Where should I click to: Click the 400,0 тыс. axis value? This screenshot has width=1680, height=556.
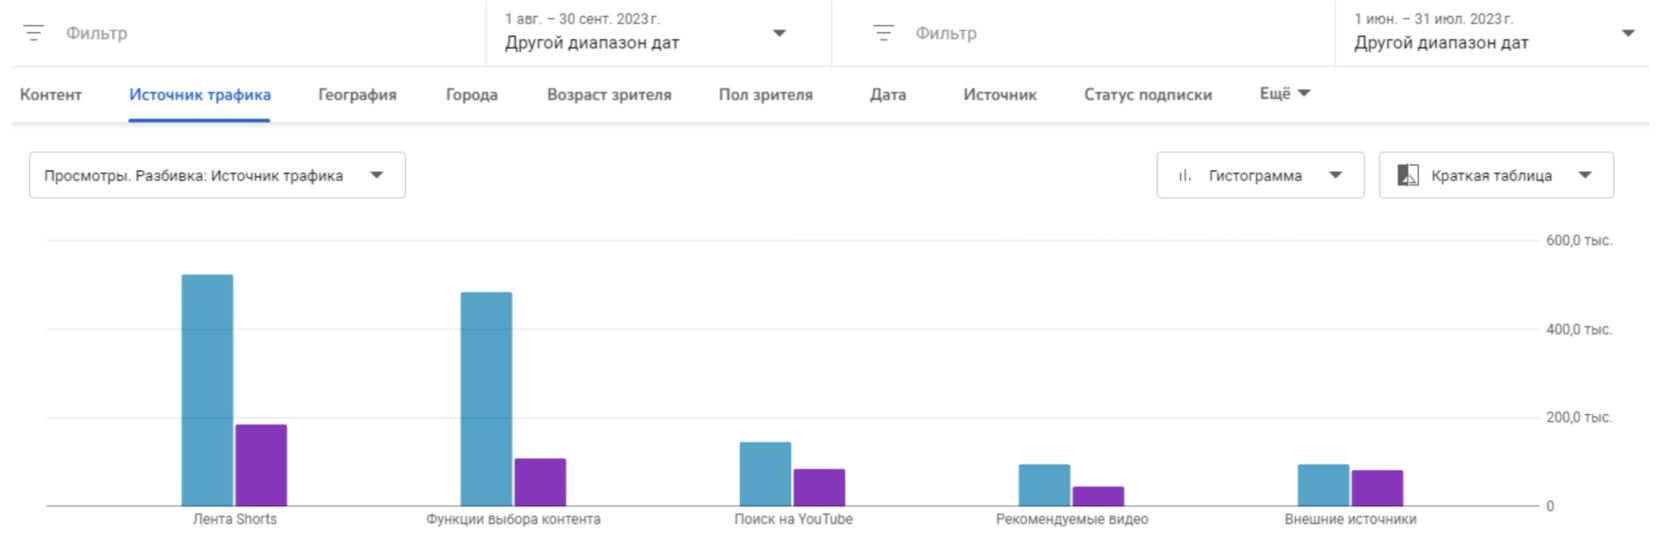(x=1579, y=329)
